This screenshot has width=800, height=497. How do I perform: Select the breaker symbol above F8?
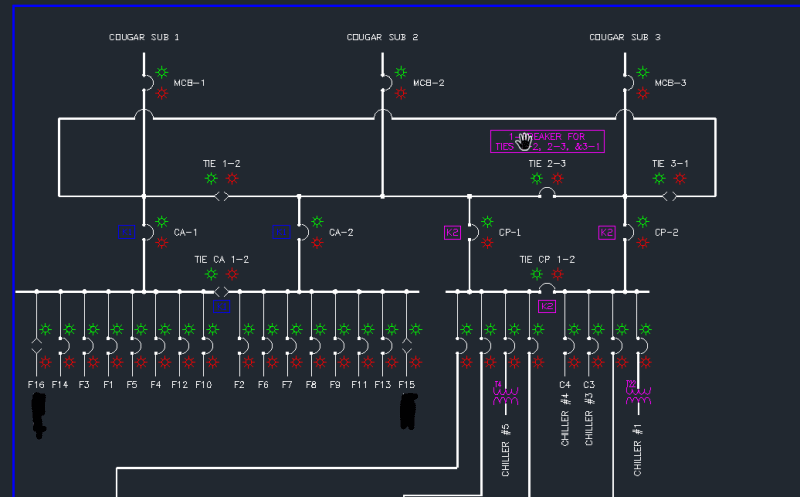[315, 346]
